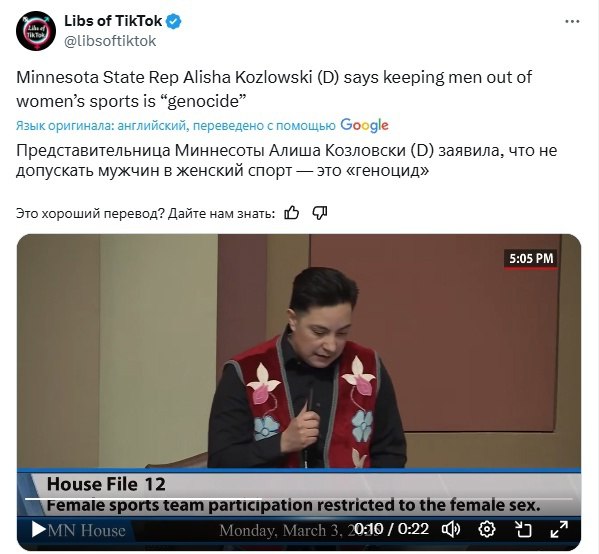Image resolution: width=599 pixels, height=554 pixels.
Task: Click the thumbs up translation feedback icon
Action: coord(291,213)
